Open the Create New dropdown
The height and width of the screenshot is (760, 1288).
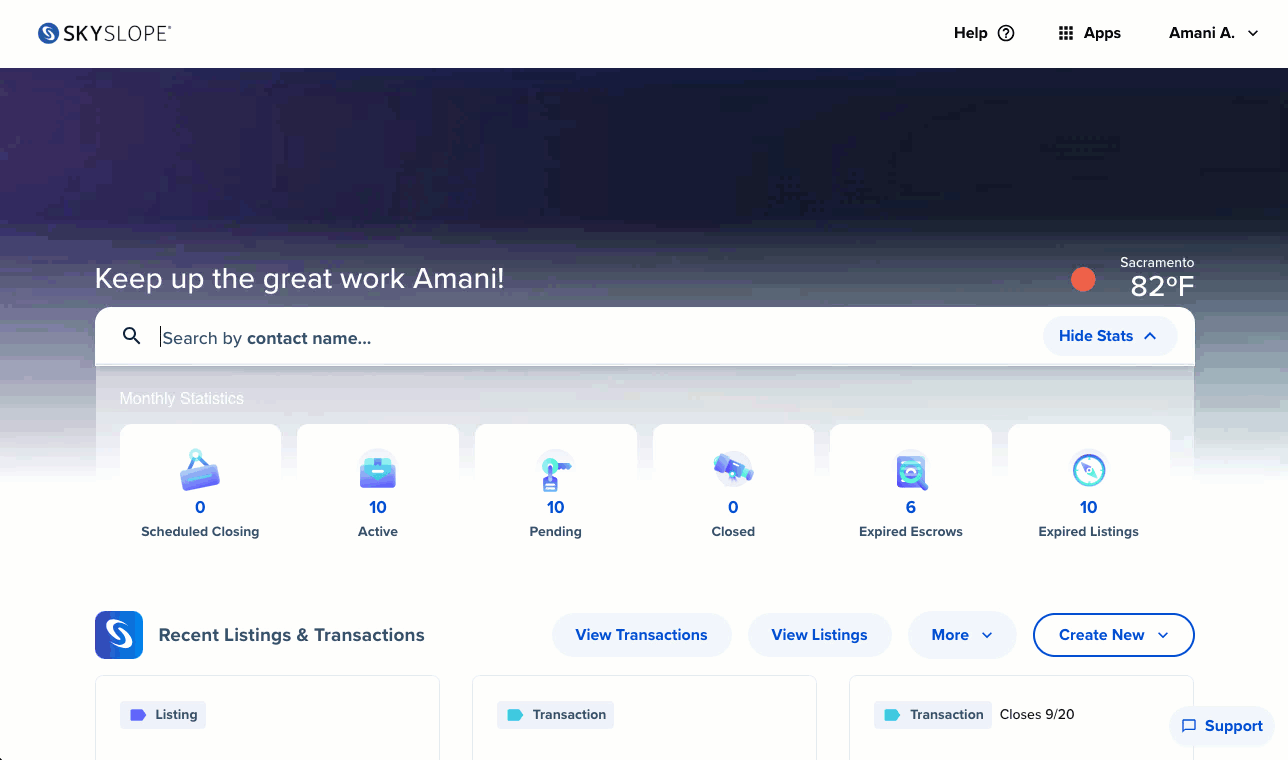point(1113,635)
